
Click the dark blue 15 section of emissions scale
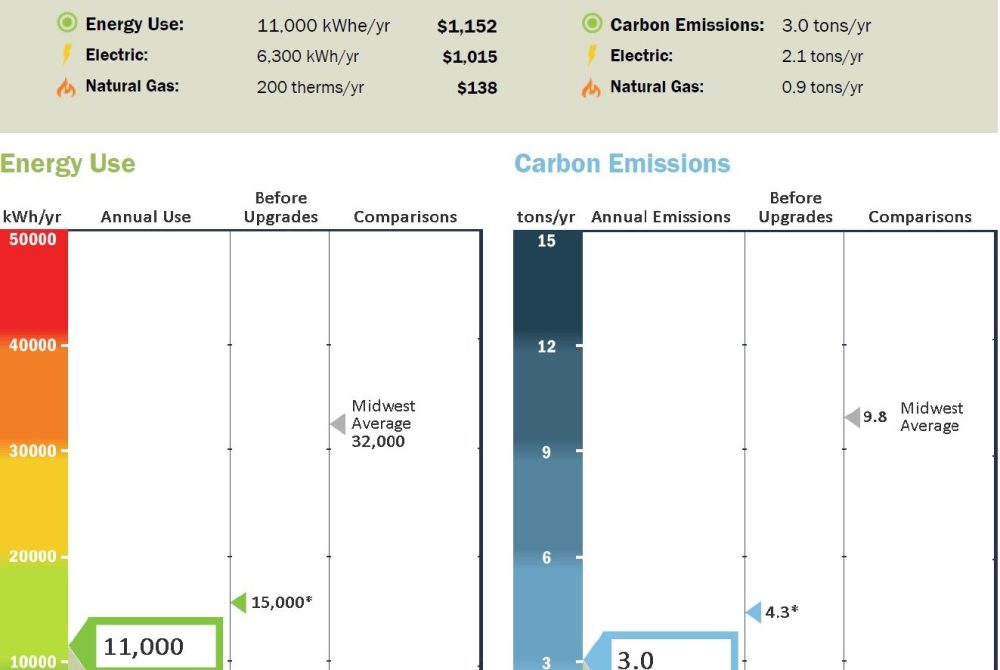548,280
